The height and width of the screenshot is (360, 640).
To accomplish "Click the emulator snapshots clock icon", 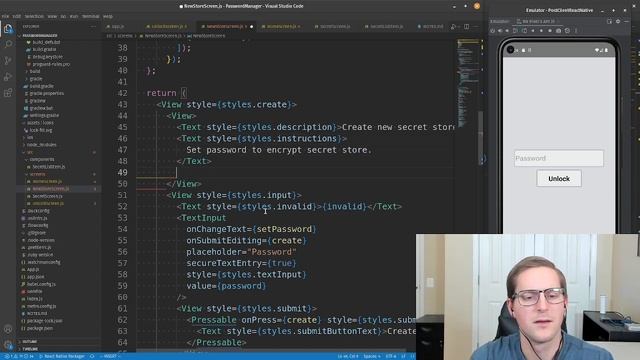I will (567, 31).
